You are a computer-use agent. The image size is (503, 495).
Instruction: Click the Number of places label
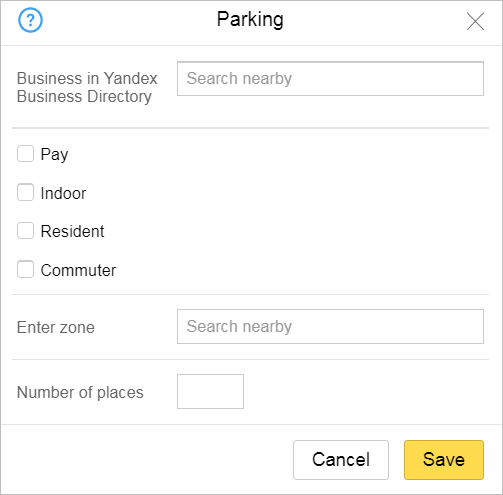tap(80, 392)
